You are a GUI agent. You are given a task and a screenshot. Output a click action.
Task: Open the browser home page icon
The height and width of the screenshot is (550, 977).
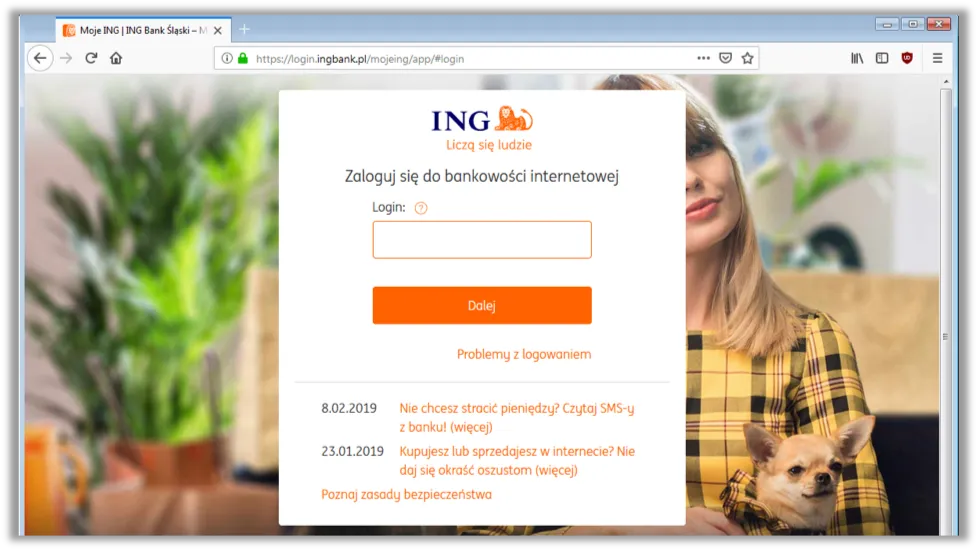[x=116, y=59]
